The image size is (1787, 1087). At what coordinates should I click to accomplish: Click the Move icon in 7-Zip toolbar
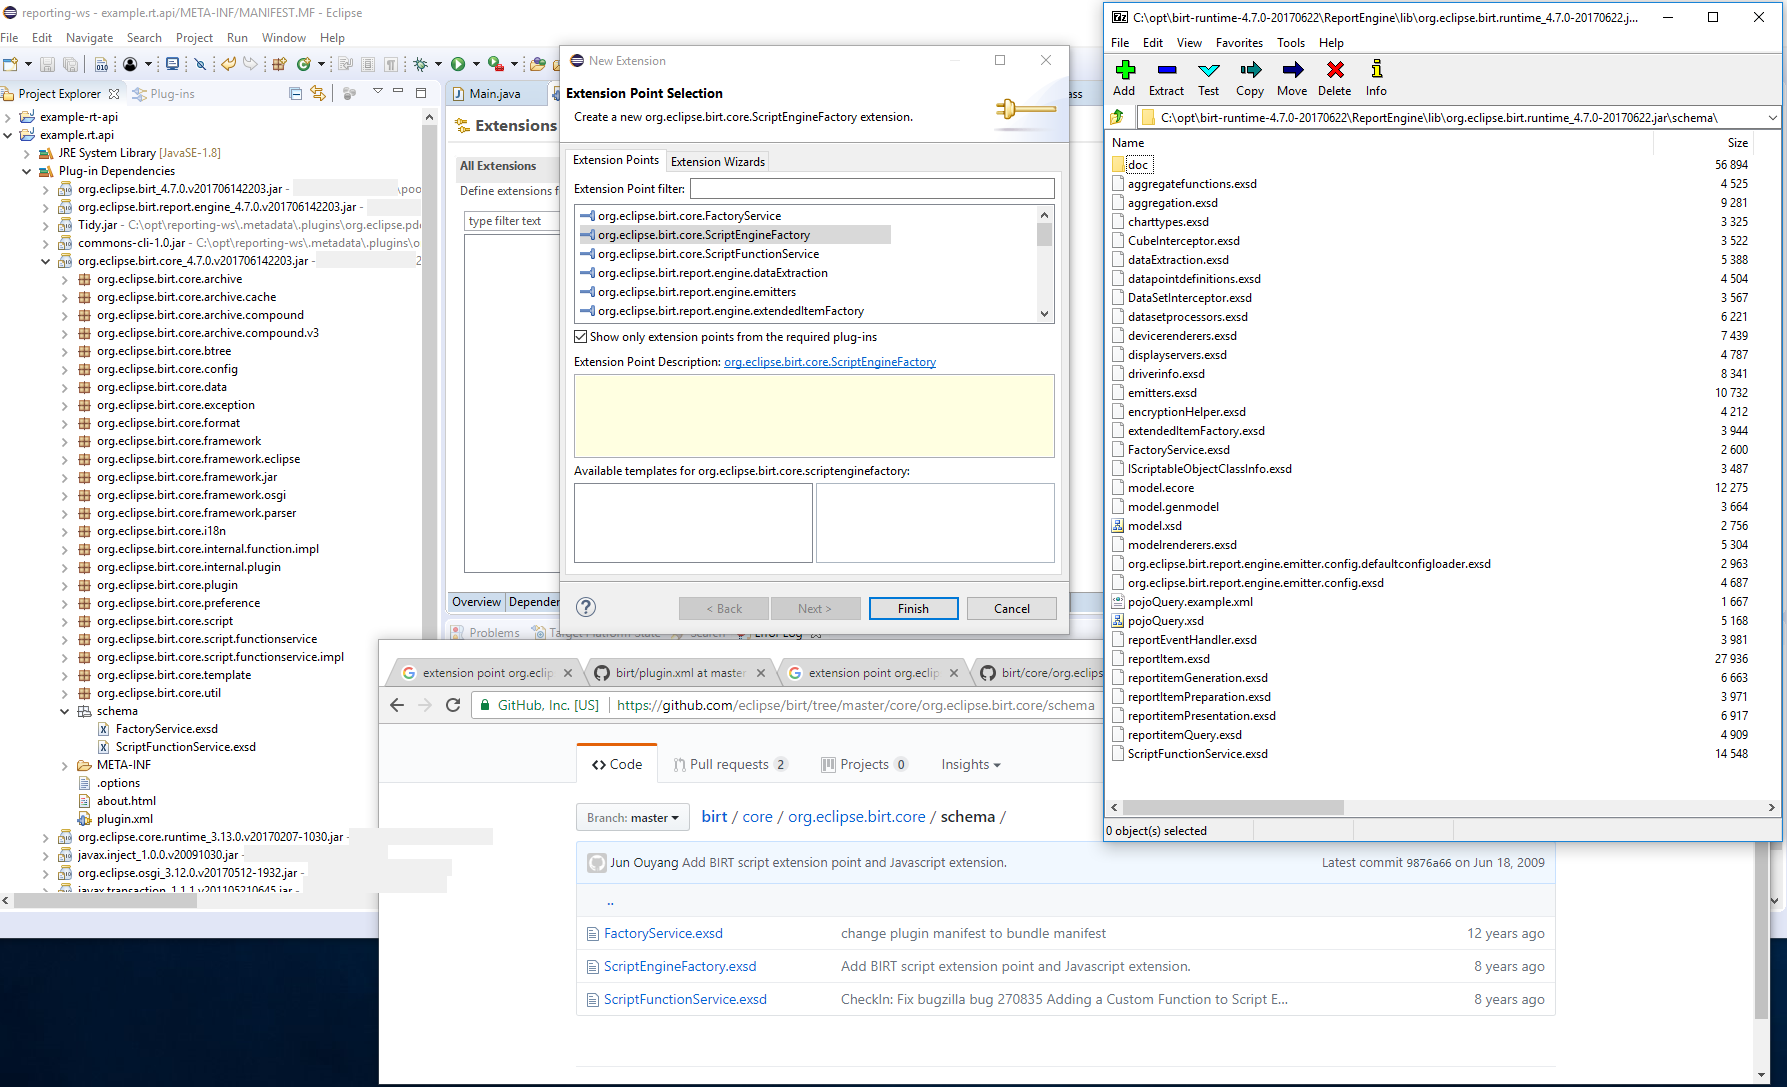click(1292, 69)
